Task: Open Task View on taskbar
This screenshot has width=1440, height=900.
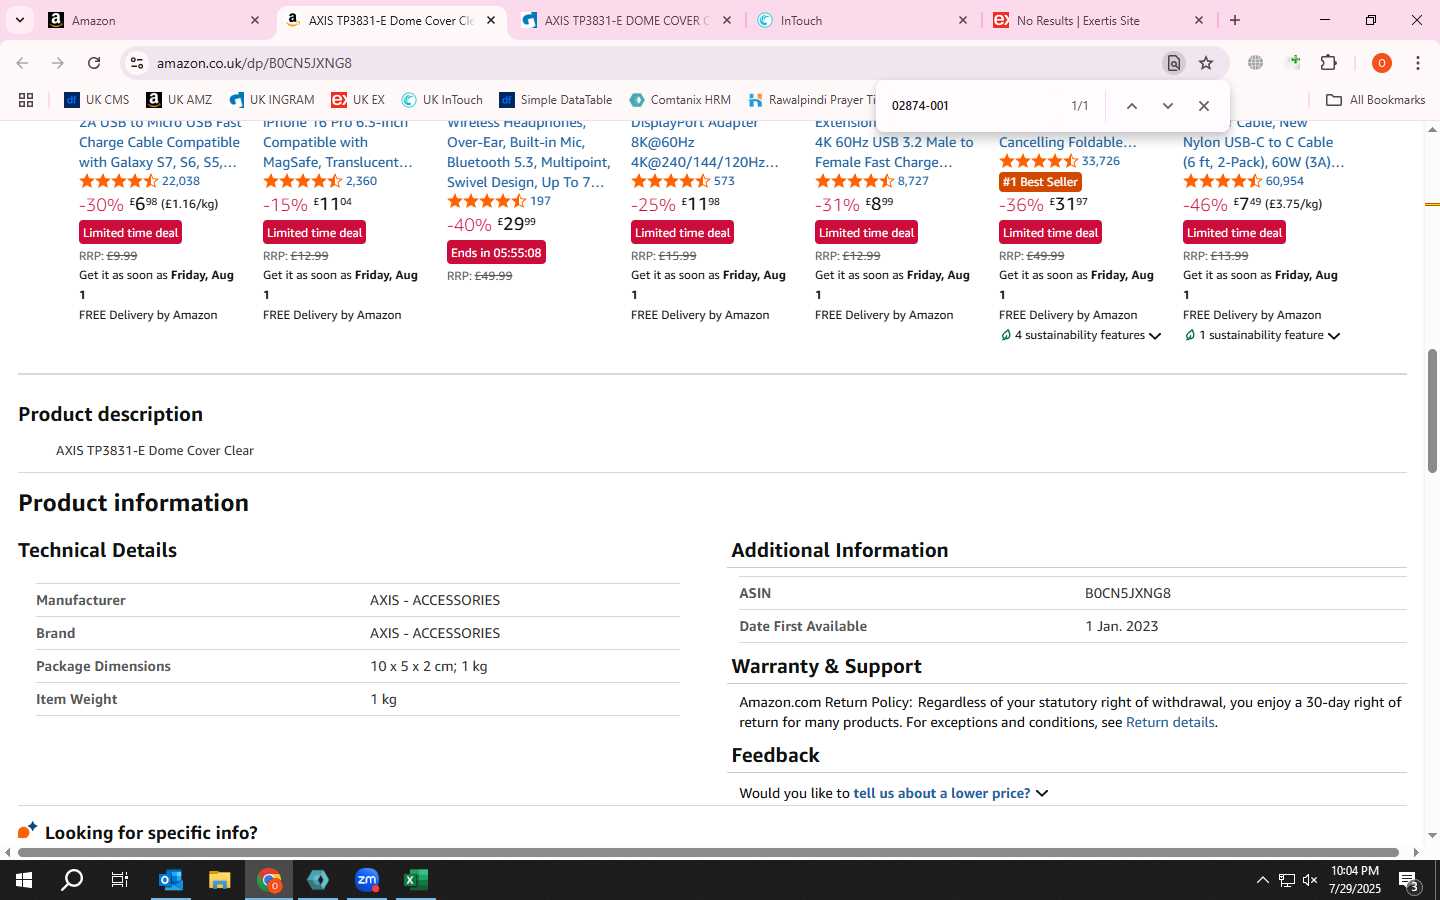Action: (119, 880)
